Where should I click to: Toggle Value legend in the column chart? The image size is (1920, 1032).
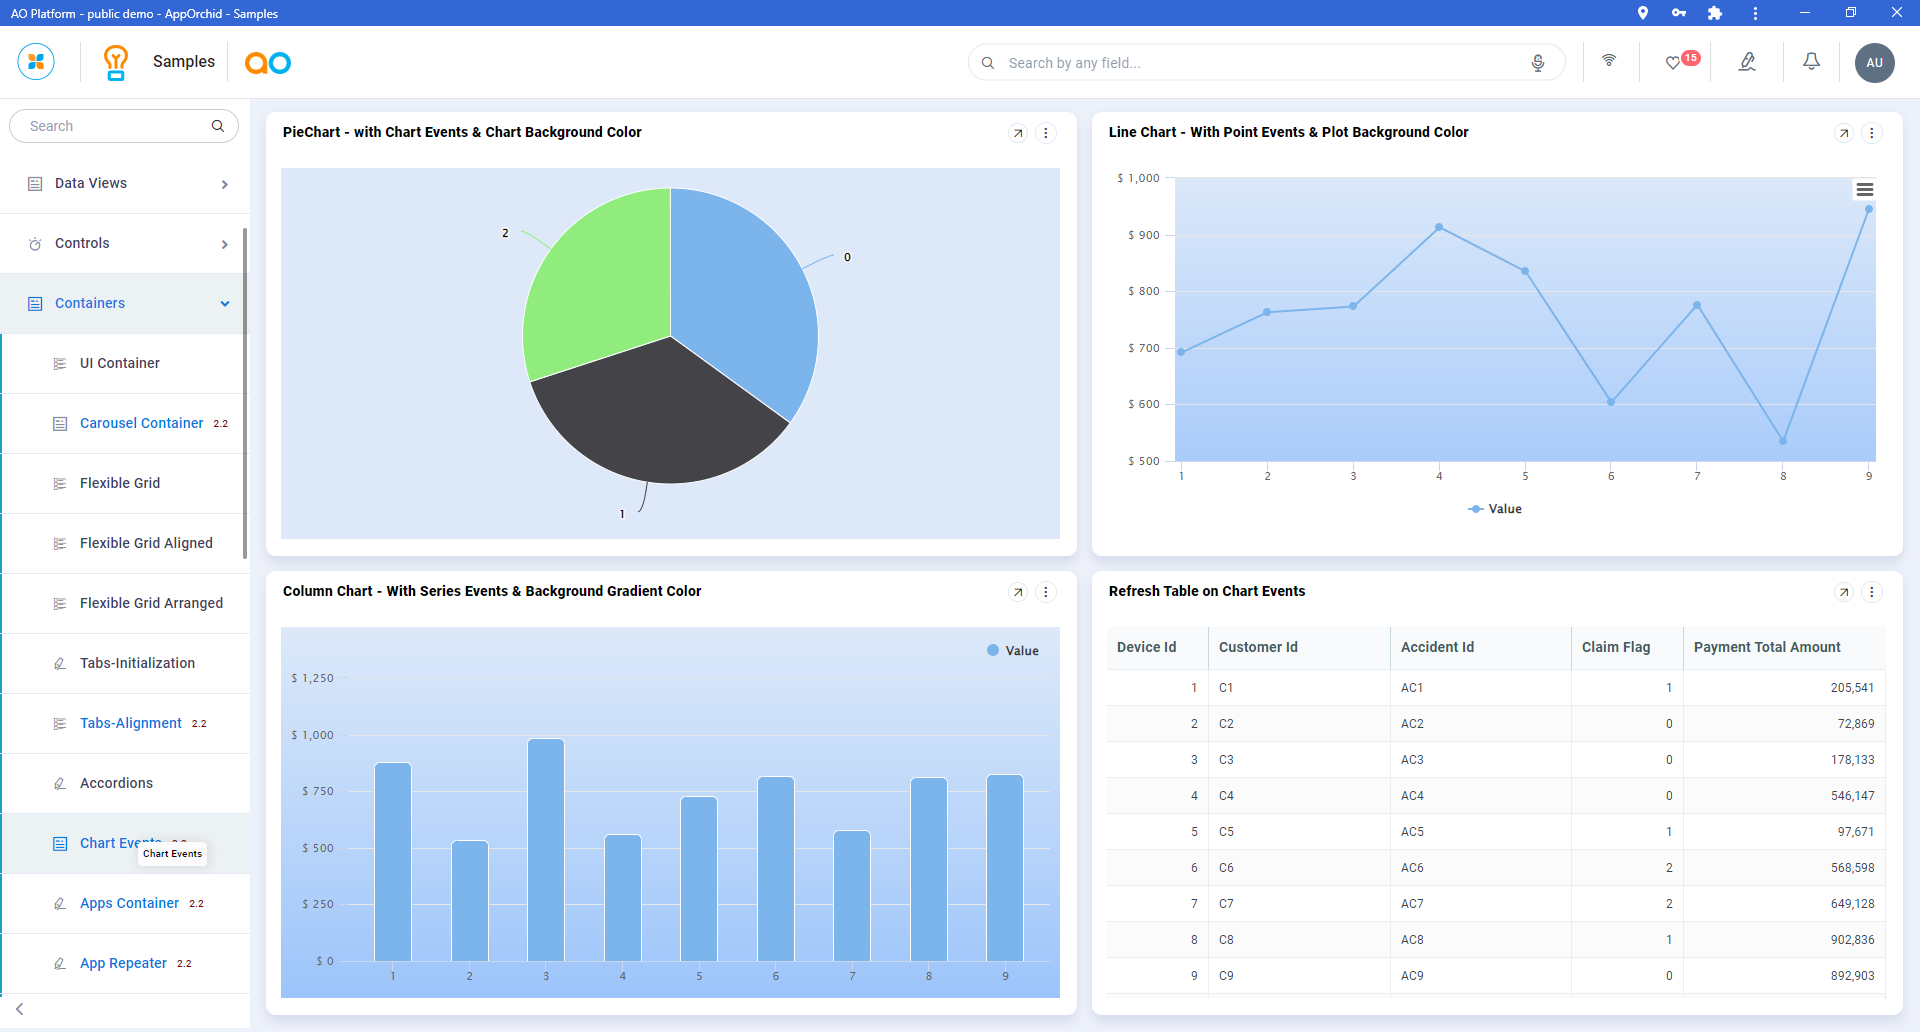[1013, 651]
